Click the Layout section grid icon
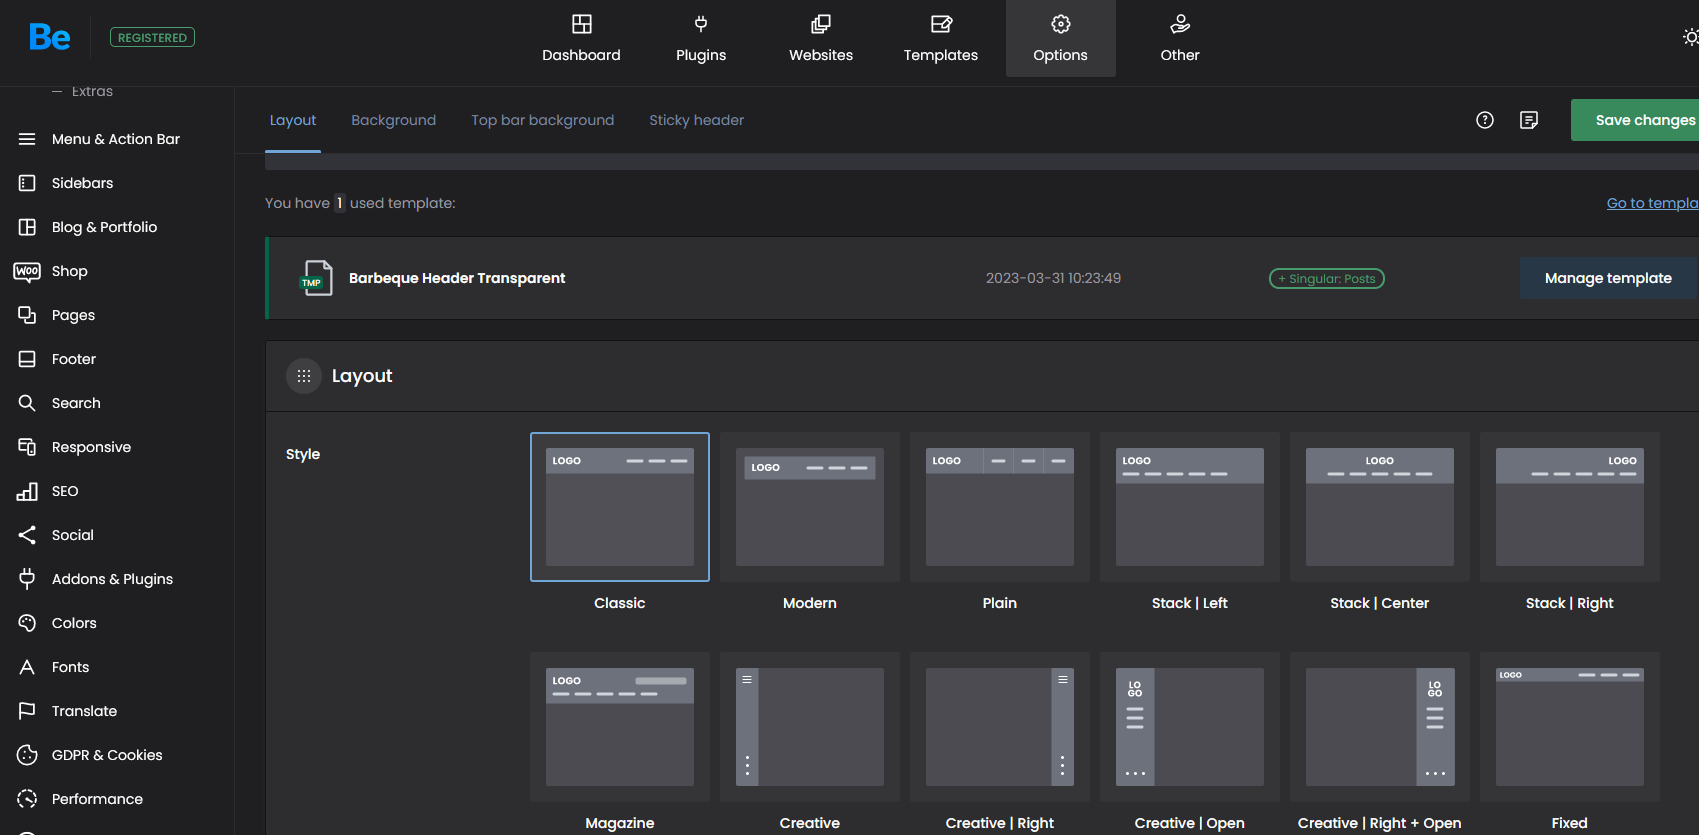 coord(304,376)
